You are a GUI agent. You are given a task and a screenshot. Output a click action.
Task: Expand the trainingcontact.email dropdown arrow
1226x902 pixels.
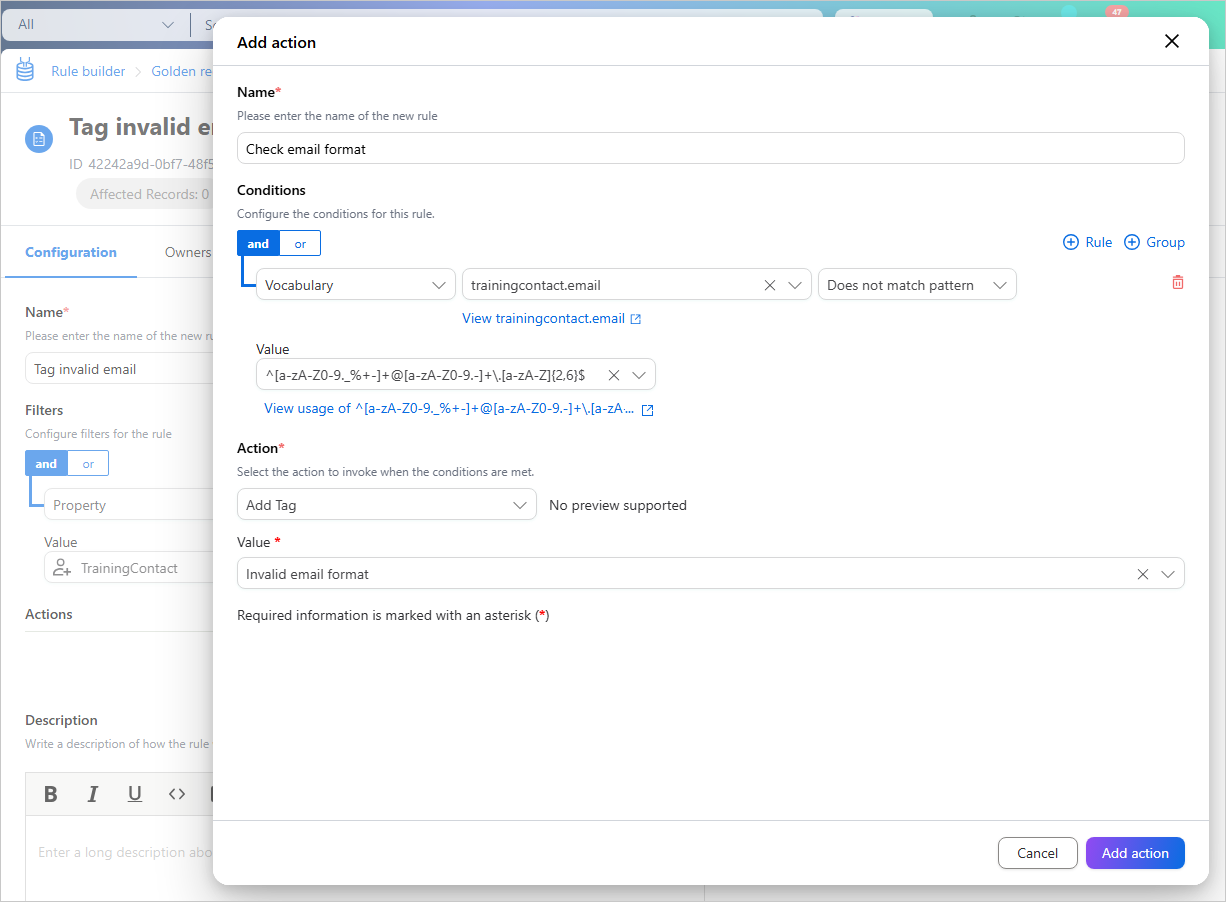(x=795, y=285)
